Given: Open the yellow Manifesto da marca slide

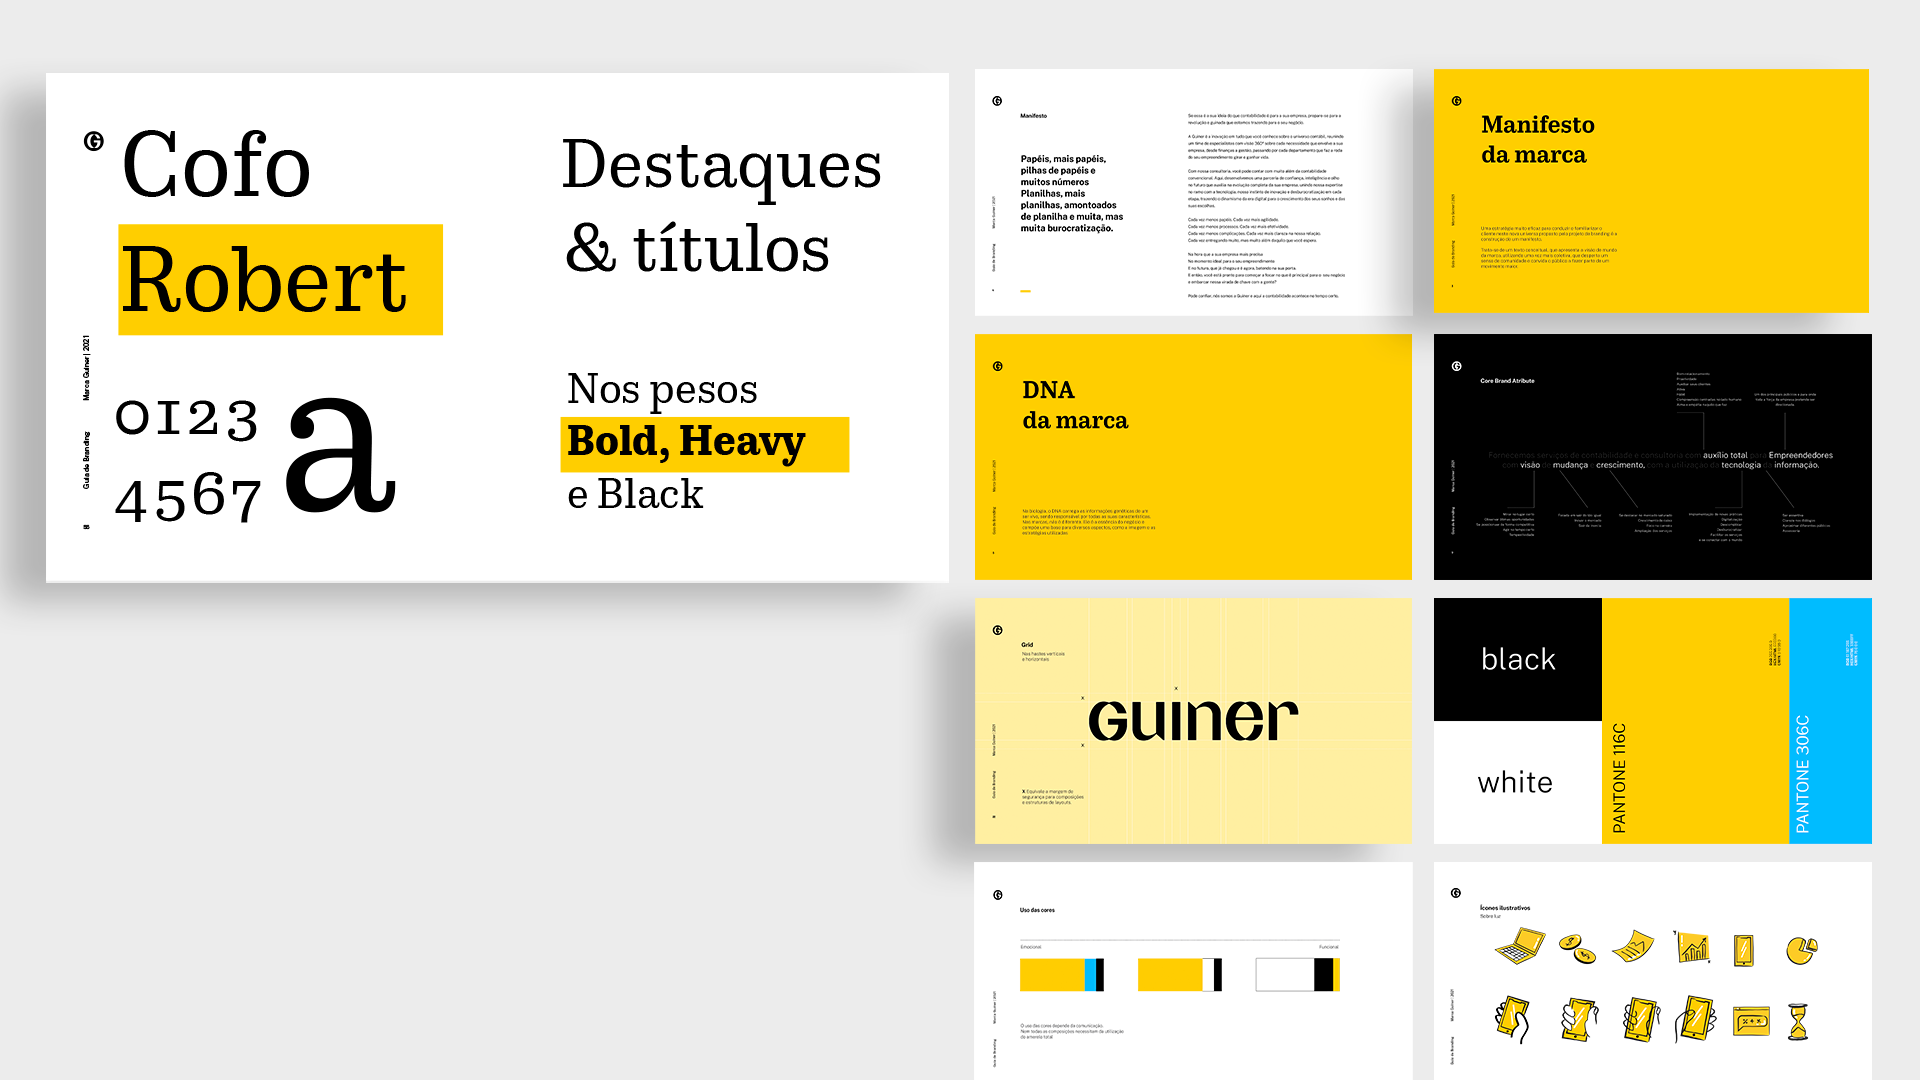Looking at the screenshot, I should click(x=1651, y=191).
